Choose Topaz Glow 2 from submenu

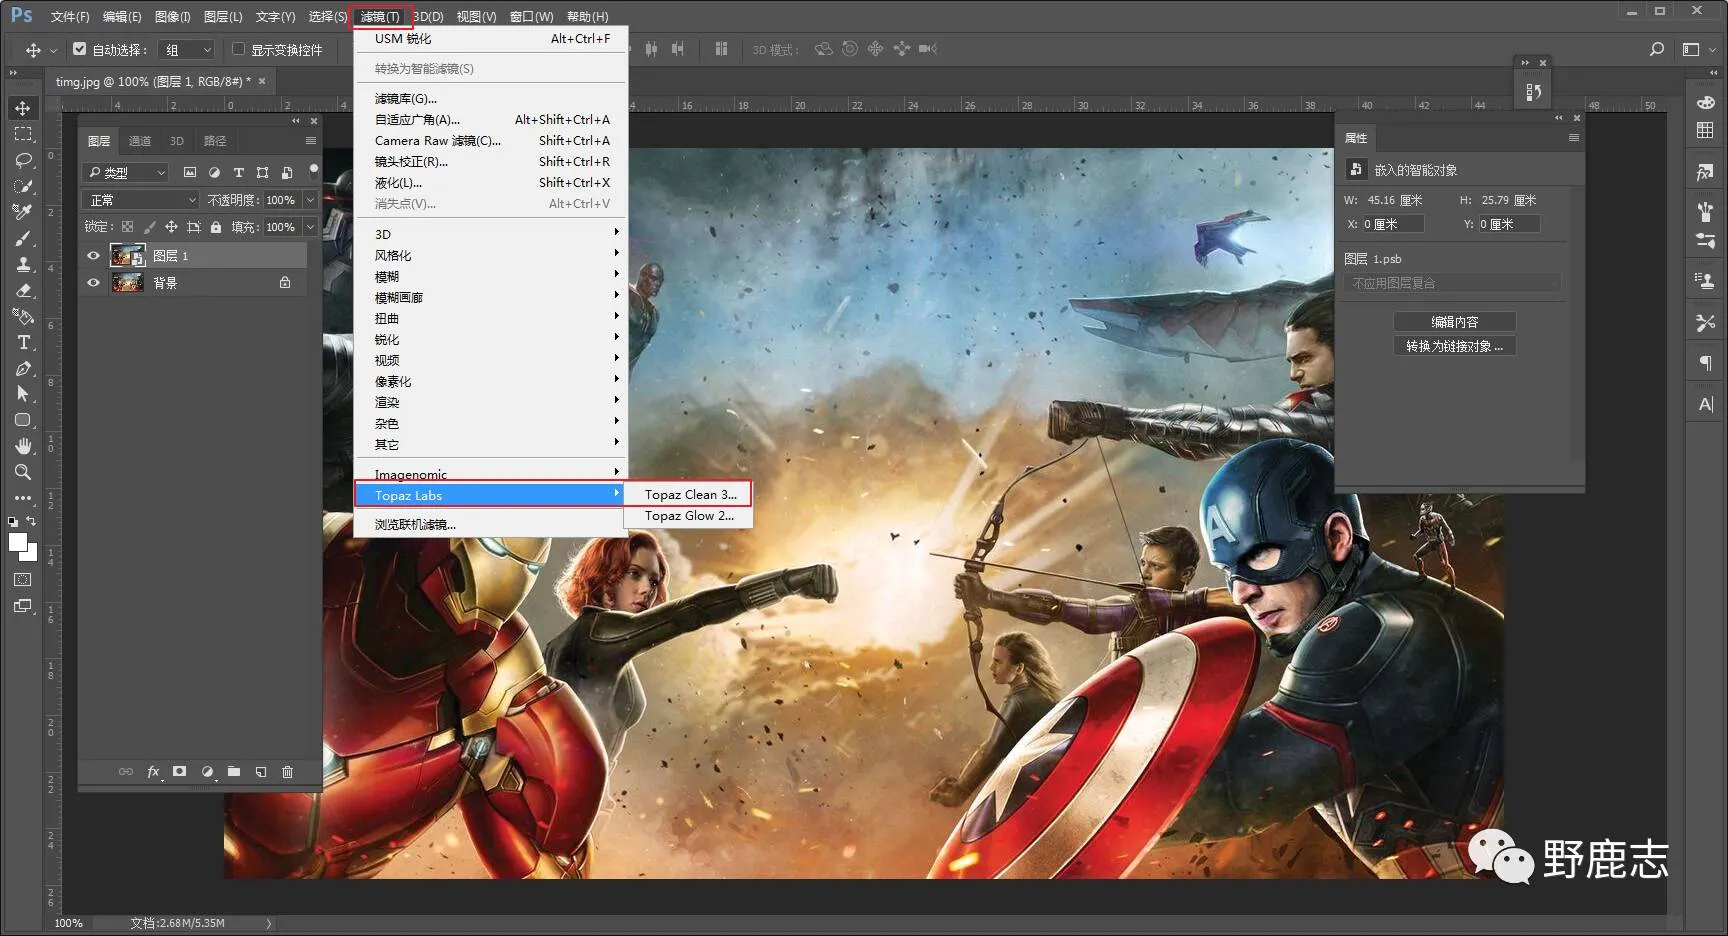tap(688, 516)
